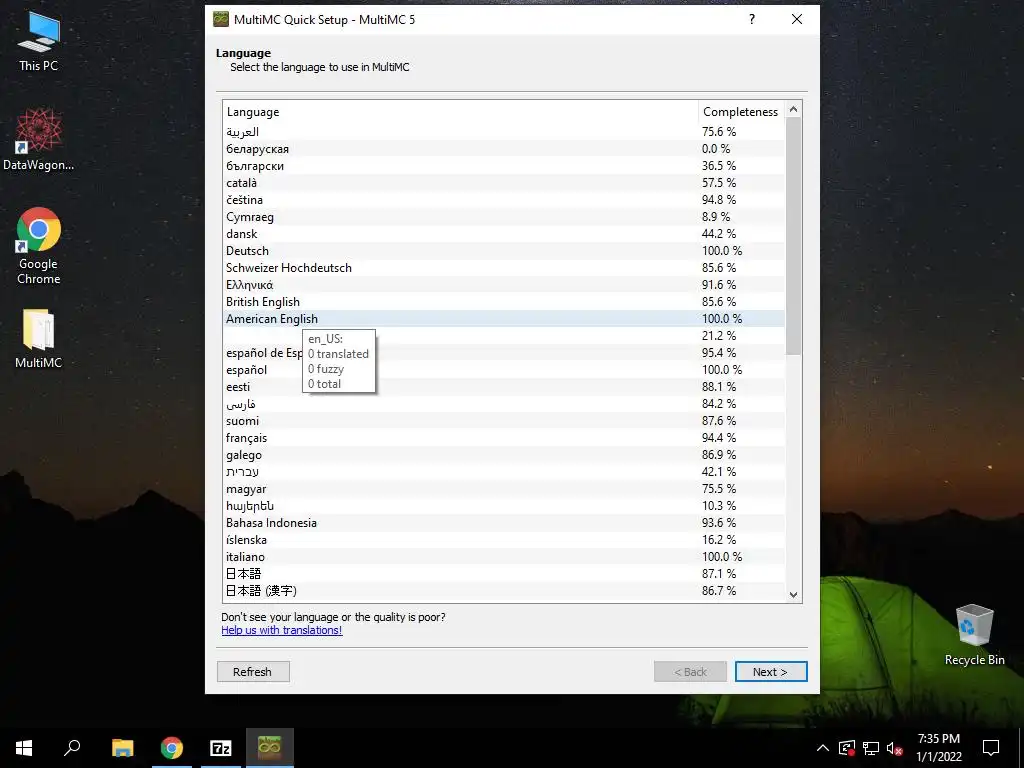The height and width of the screenshot is (768, 1024).
Task: Select eesti language row
Action: (504, 387)
